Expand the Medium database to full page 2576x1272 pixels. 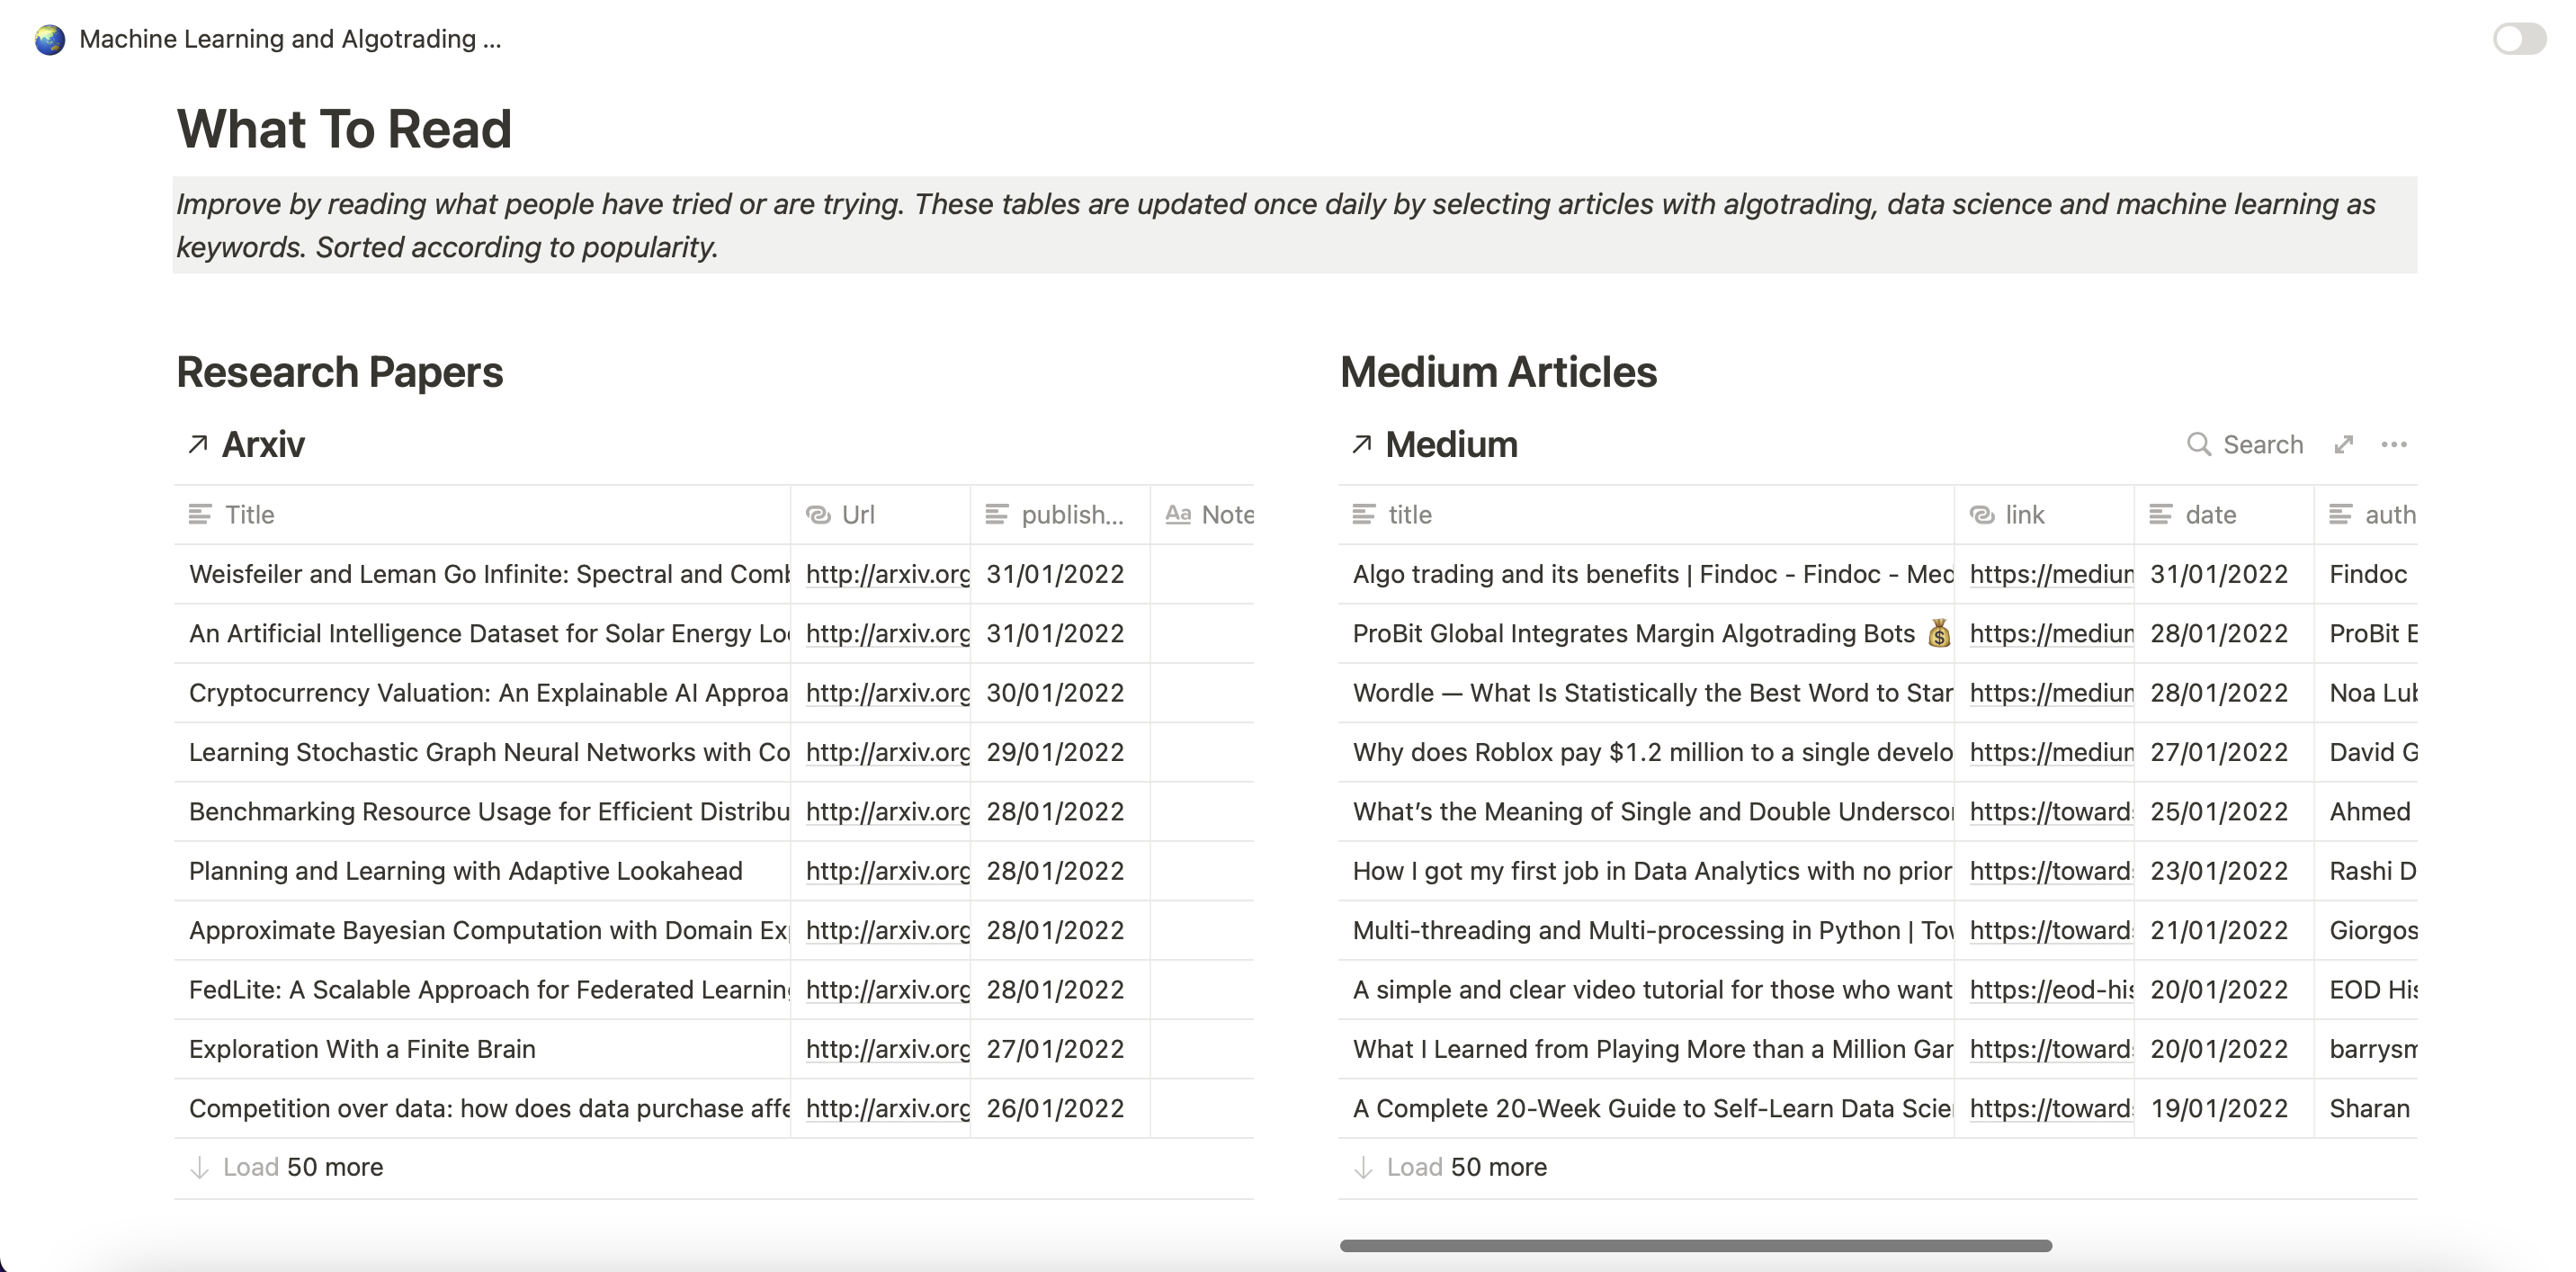[2345, 444]
